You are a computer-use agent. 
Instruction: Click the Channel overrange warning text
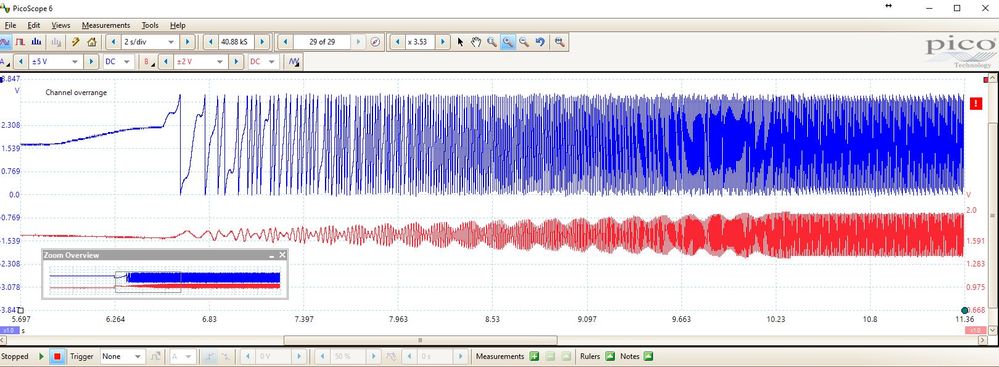(x=76, y=92)
